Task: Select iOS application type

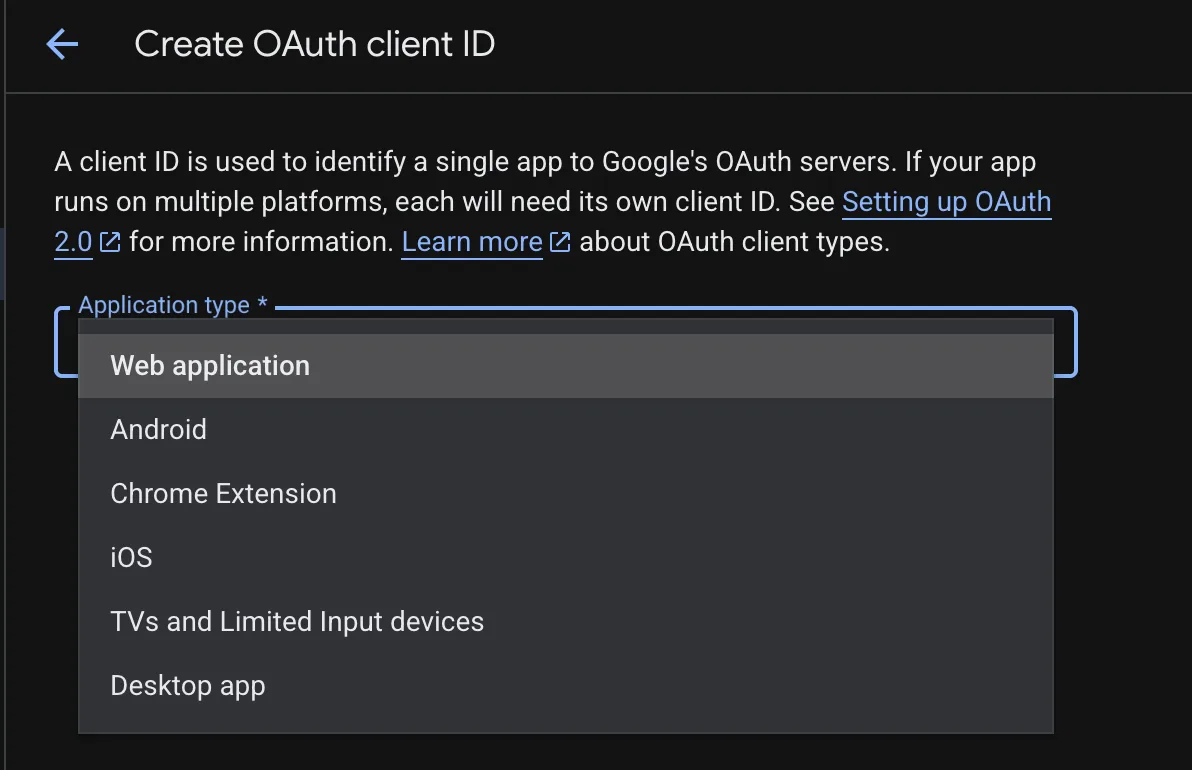Action: (566, 557)
